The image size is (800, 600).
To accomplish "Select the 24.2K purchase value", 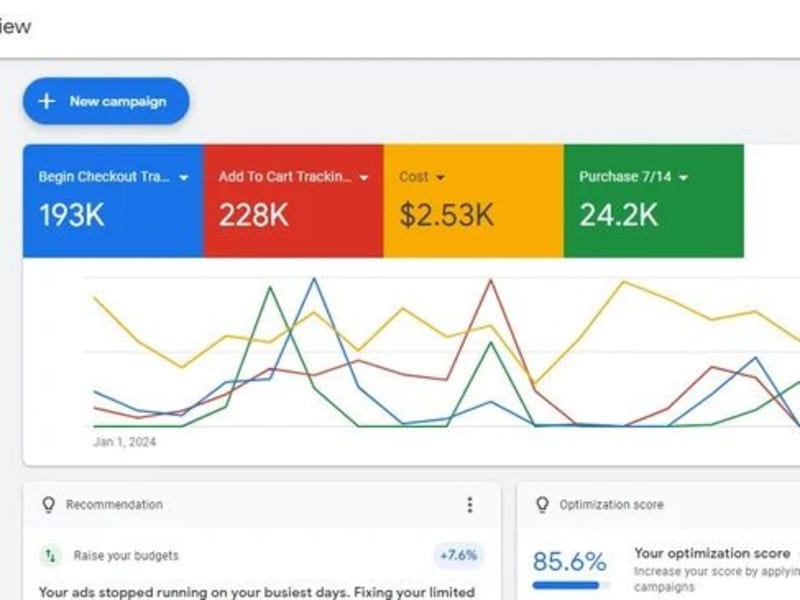I will (618, 215).
